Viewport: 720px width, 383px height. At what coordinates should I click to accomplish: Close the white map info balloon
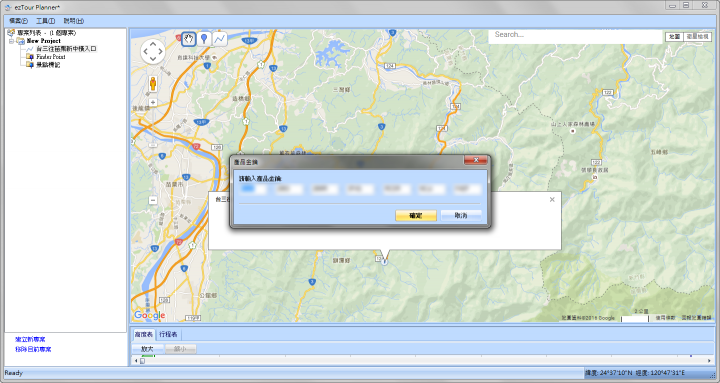click(552, 199)
